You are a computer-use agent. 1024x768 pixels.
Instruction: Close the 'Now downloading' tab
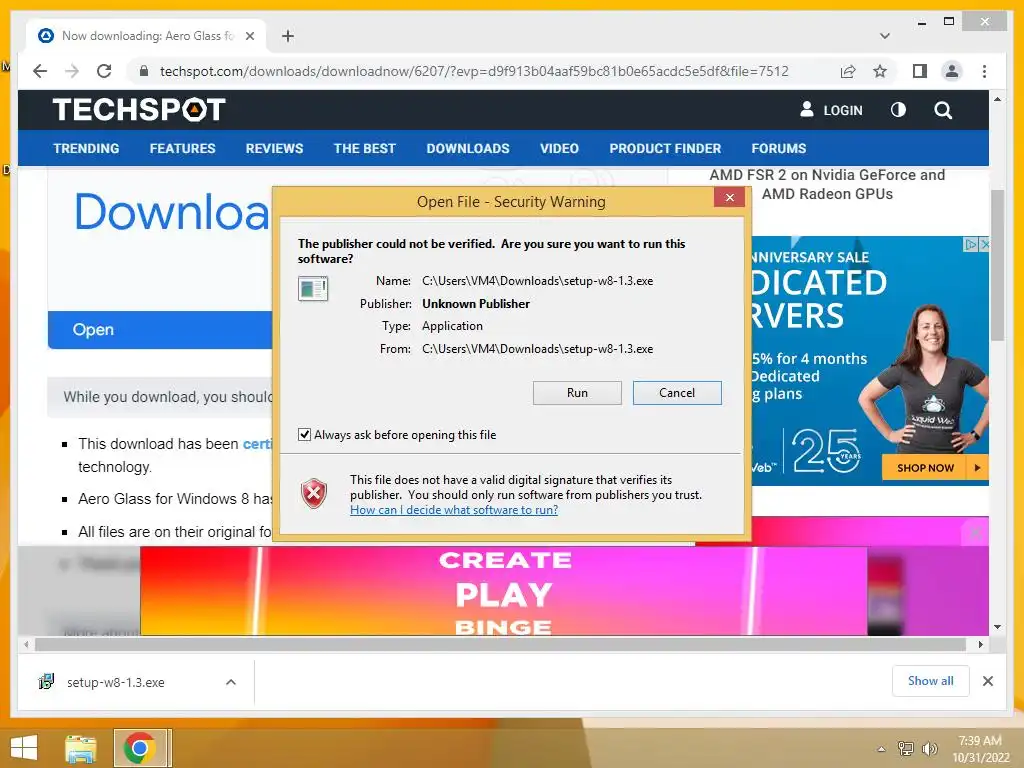249,36
